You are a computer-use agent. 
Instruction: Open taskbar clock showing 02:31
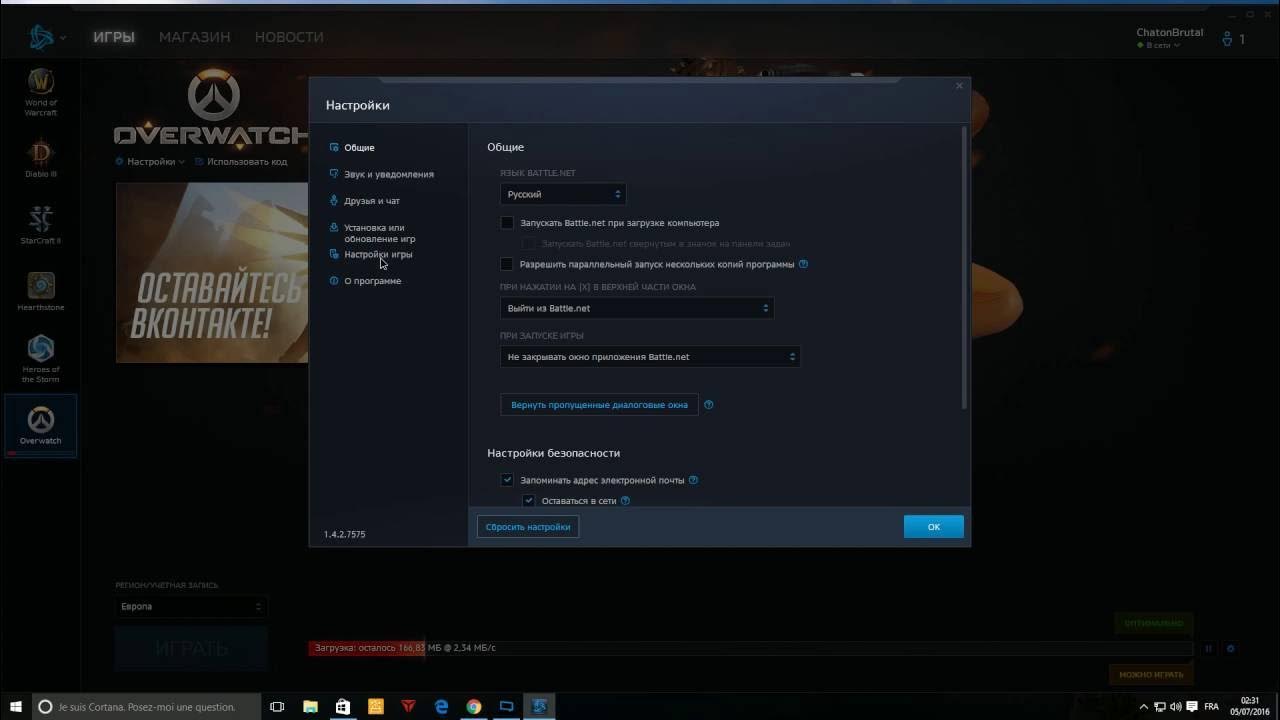pos(1250,706)
